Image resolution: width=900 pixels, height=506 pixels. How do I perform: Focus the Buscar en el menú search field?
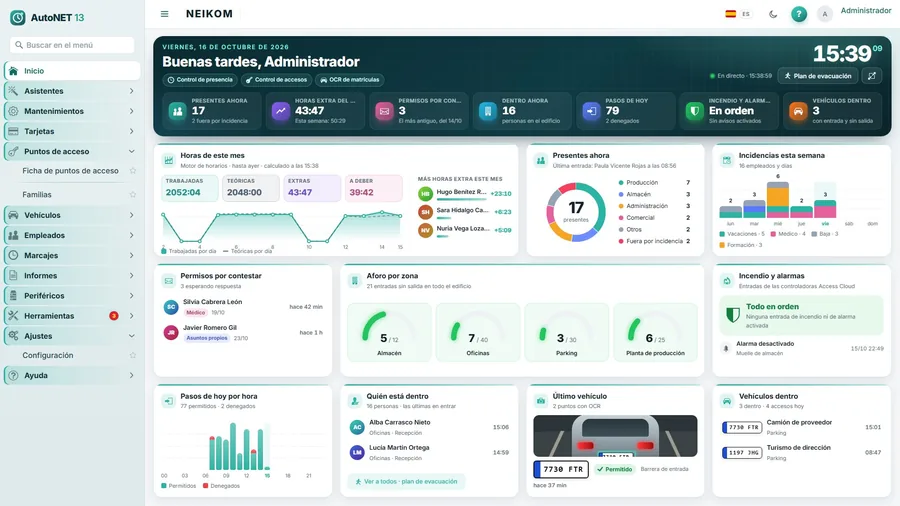pyautogui.click(x=72, y=45)
